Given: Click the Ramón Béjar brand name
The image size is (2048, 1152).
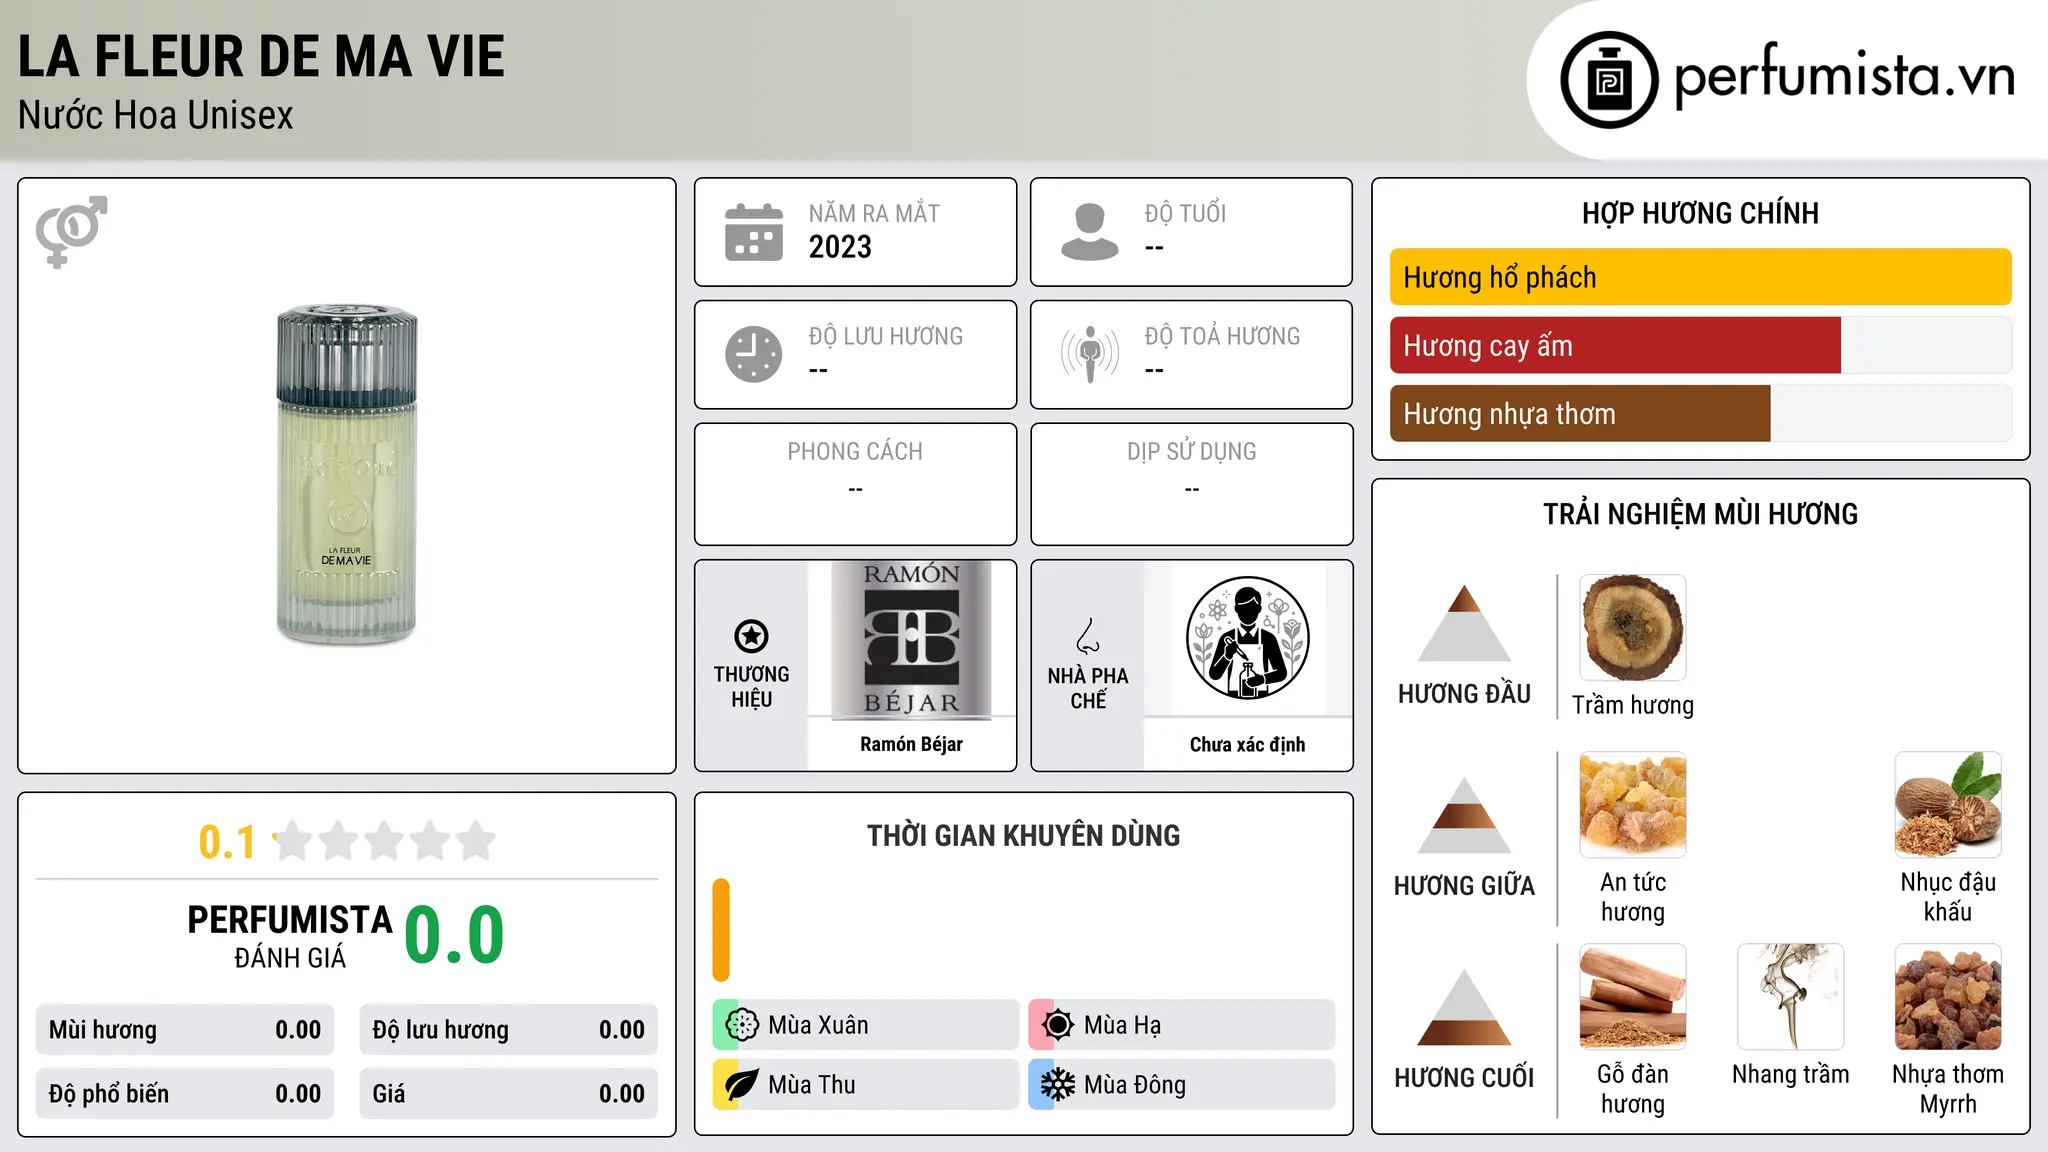Looking at the screenshot, I should pyautogui.click(x=911, y=744).
